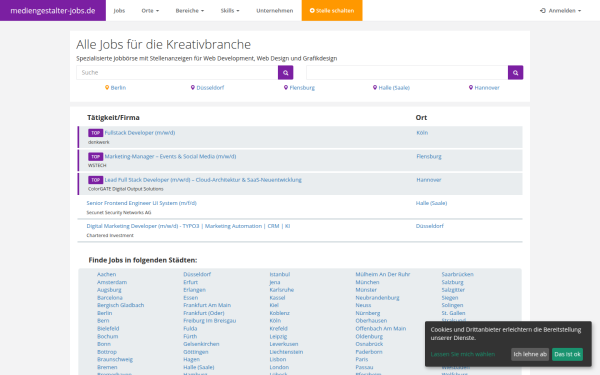Image resolution: width=600 pixels, height=375 pixels.
Task: Focus the Suche keyword input field
Action: pyautogui.click(x=177, y=73)
